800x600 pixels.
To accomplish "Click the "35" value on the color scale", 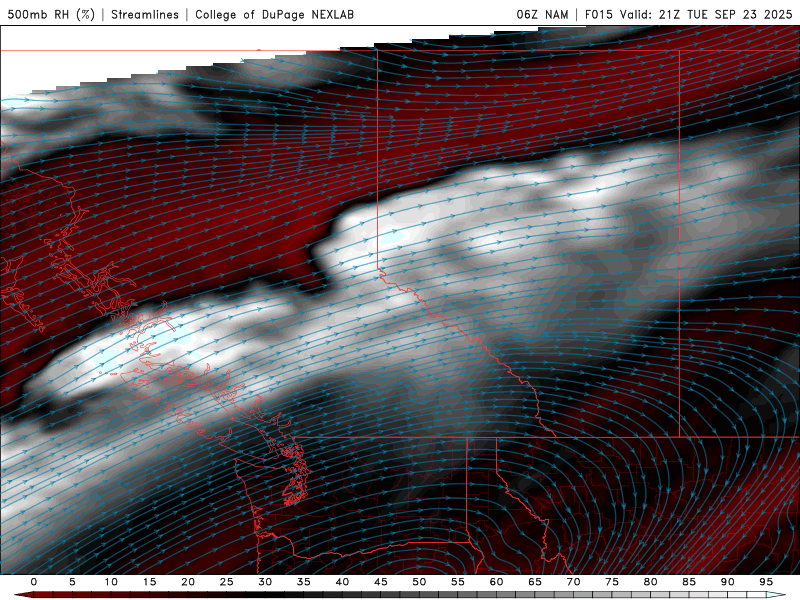I will coord(303,582).
